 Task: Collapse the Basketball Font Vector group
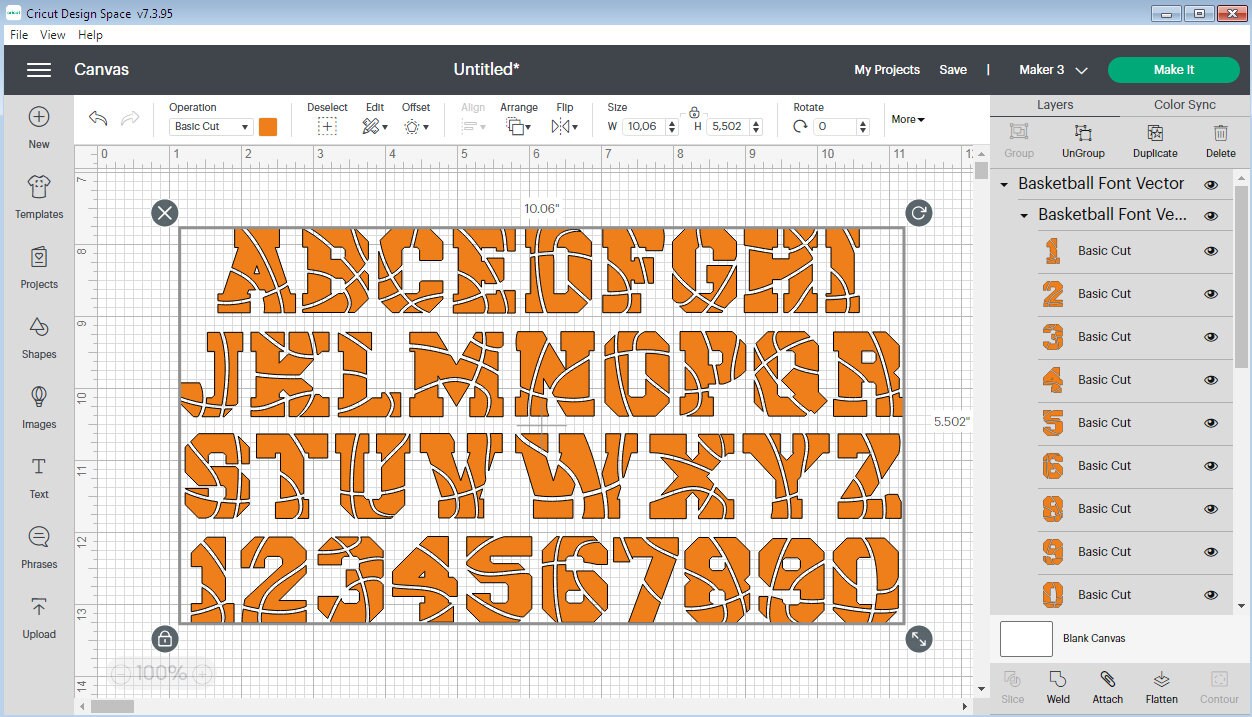click(1003, 184)
